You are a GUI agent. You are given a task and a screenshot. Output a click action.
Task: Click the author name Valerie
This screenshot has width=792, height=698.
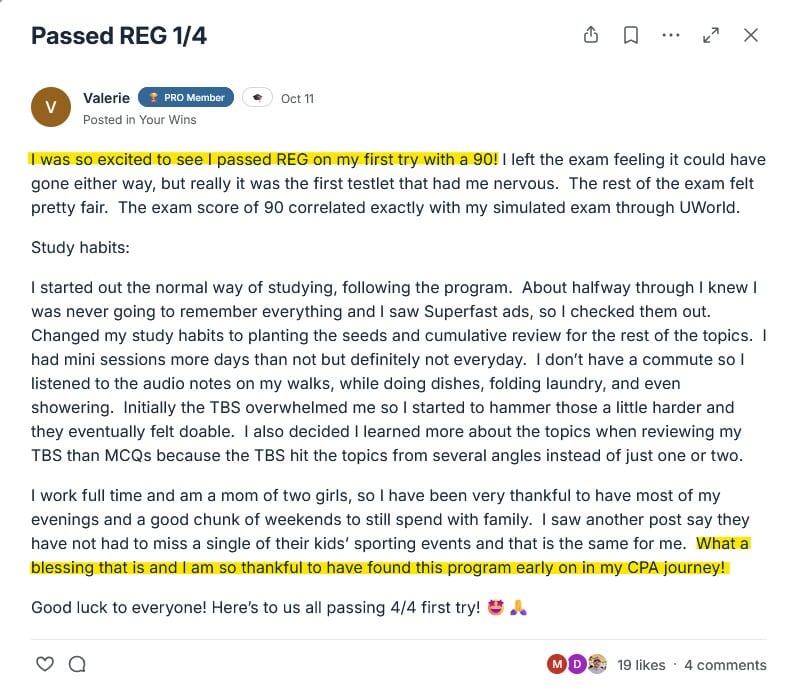[x=105, y=98]
